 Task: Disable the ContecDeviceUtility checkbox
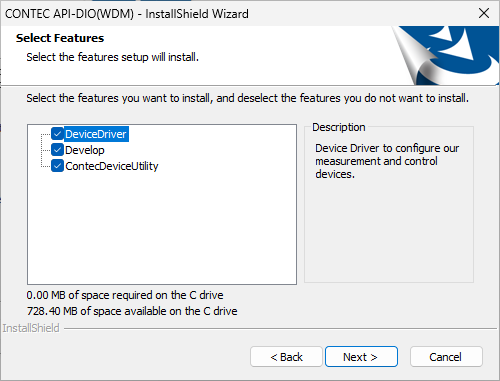[57, 166]
